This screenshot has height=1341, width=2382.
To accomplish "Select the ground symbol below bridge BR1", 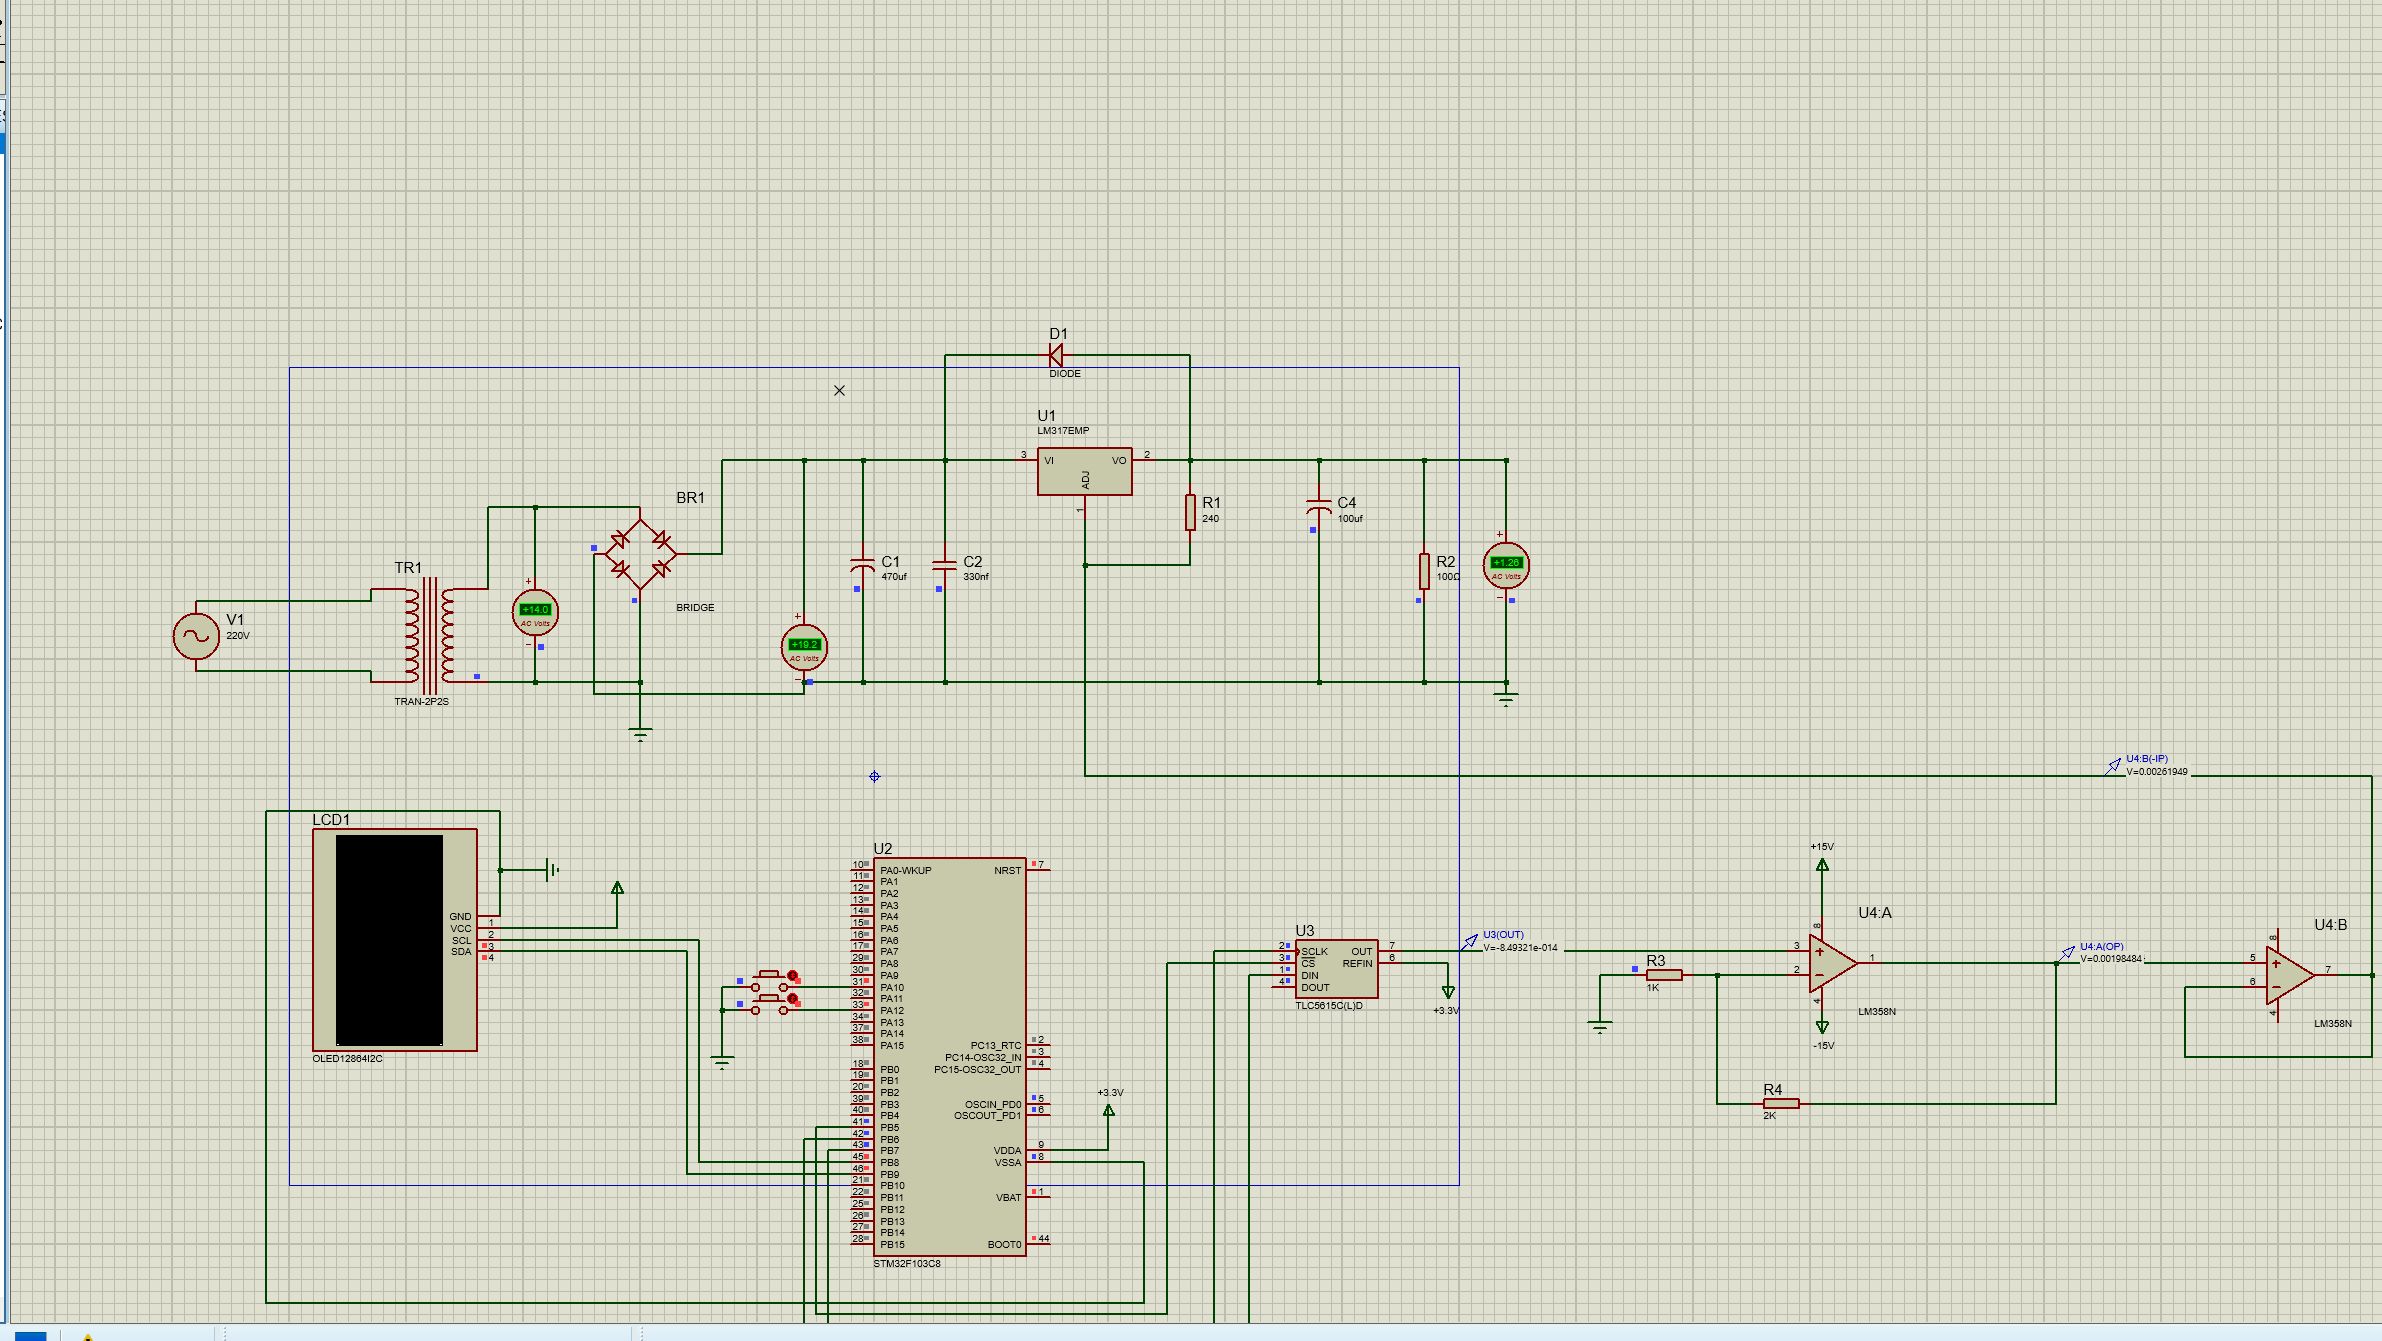I will click(x=641, y=734).
